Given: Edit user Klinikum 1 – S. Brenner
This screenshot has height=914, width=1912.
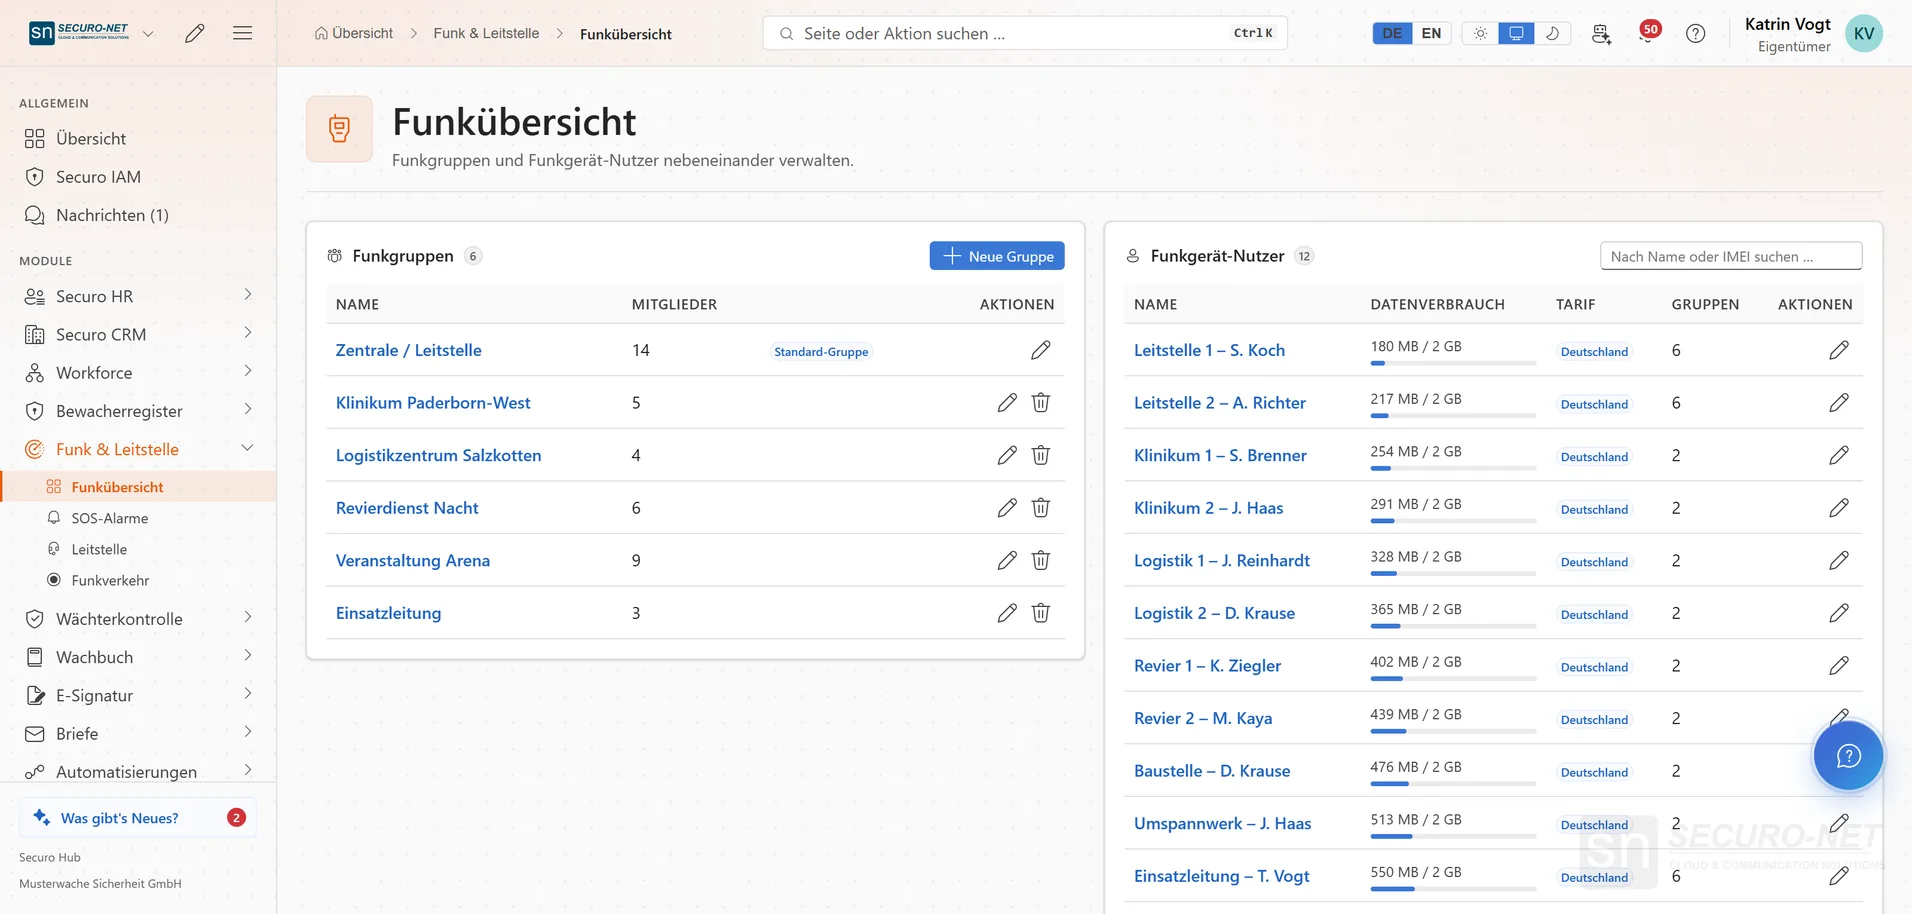Looking at the screenshot, I should [x=1839, y=455].
